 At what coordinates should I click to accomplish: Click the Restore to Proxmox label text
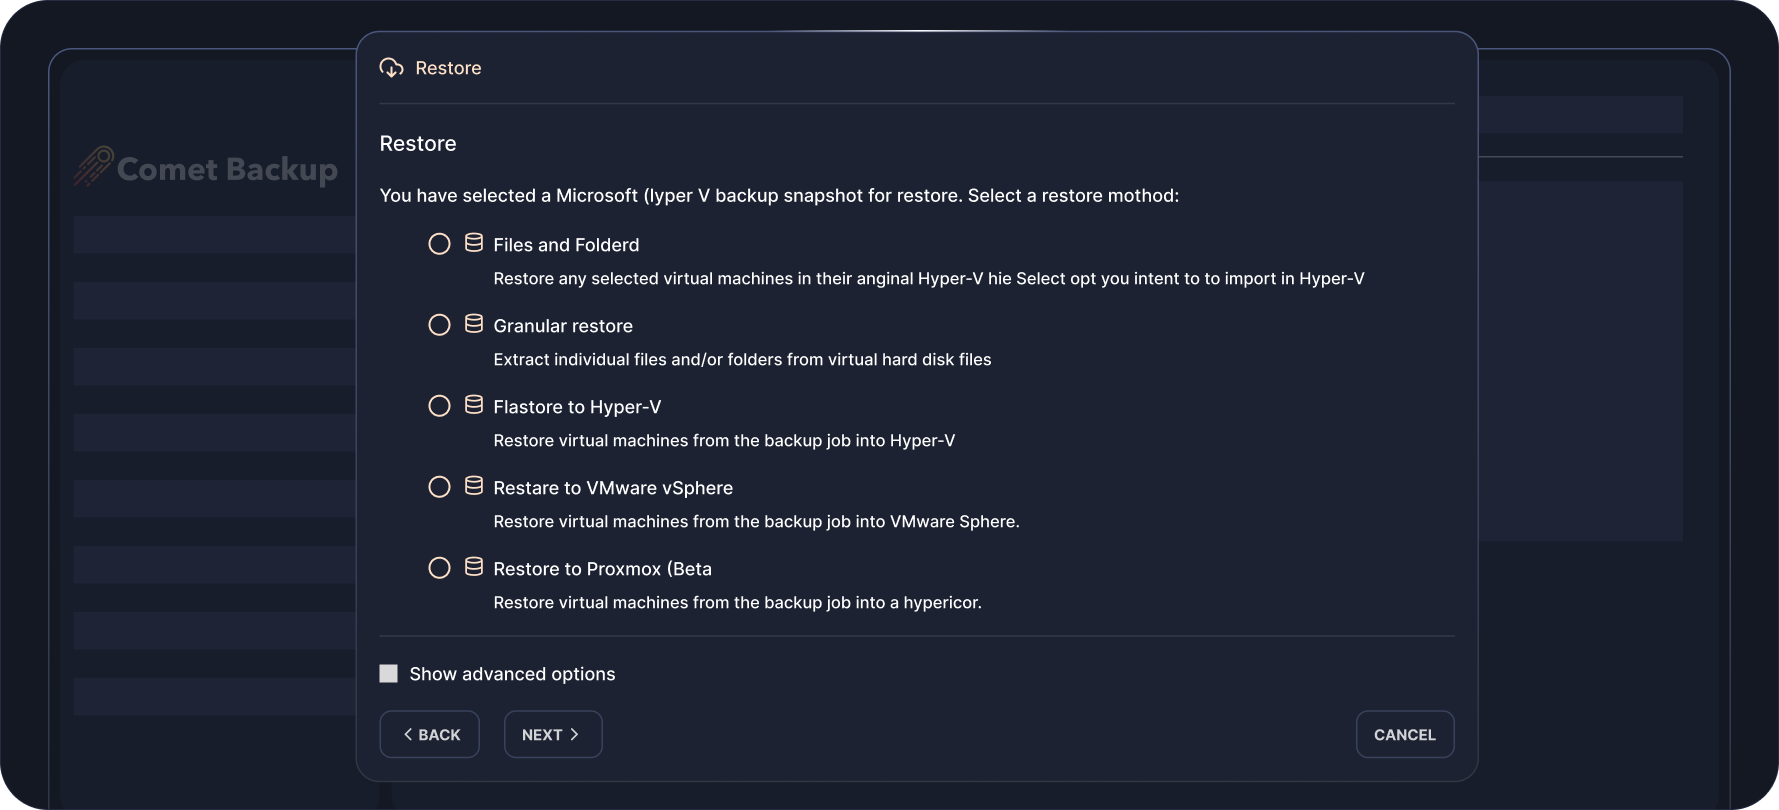pos(602,569)
